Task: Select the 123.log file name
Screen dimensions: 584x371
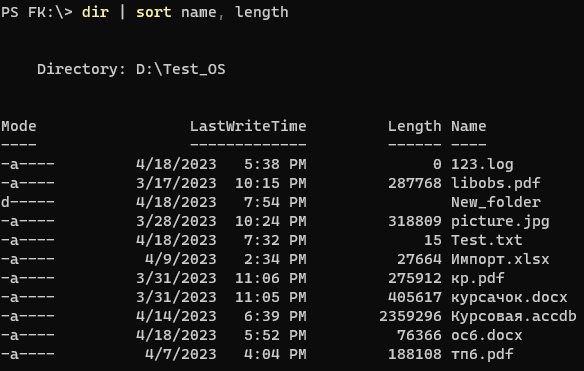Action: click(482, 164)
